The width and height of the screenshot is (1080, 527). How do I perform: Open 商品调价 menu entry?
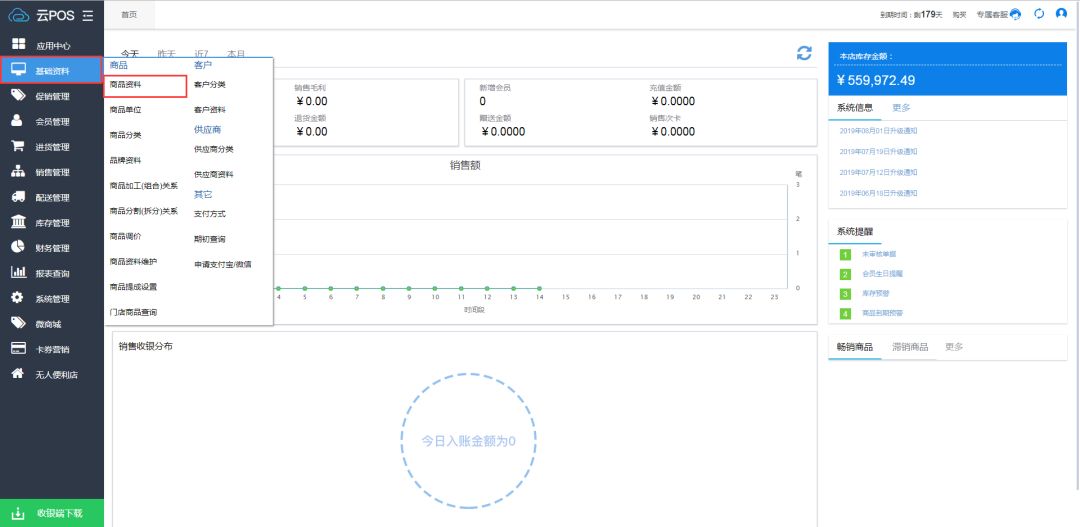pyautogui.click(x=125, y=236)
